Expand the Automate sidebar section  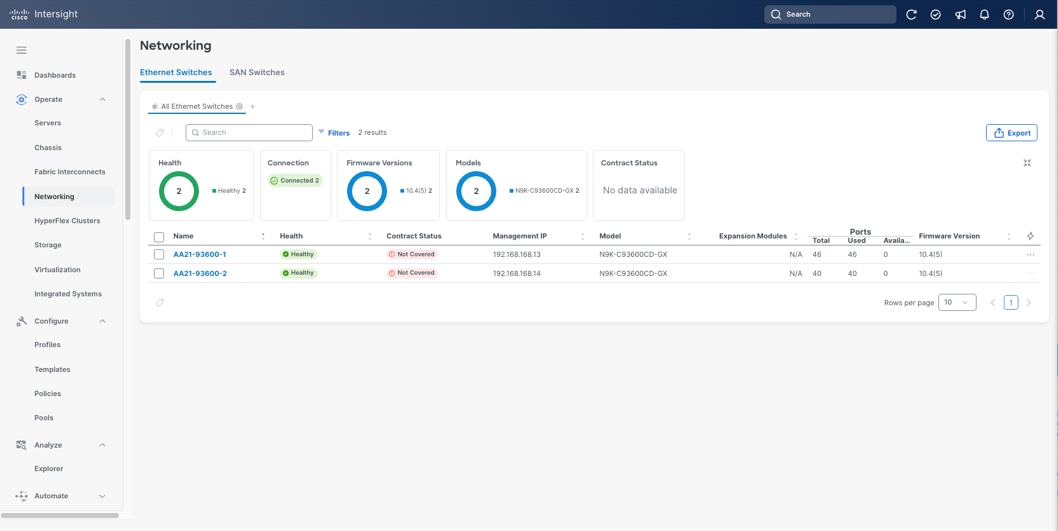pyautogui.click(x=102, y=496)
